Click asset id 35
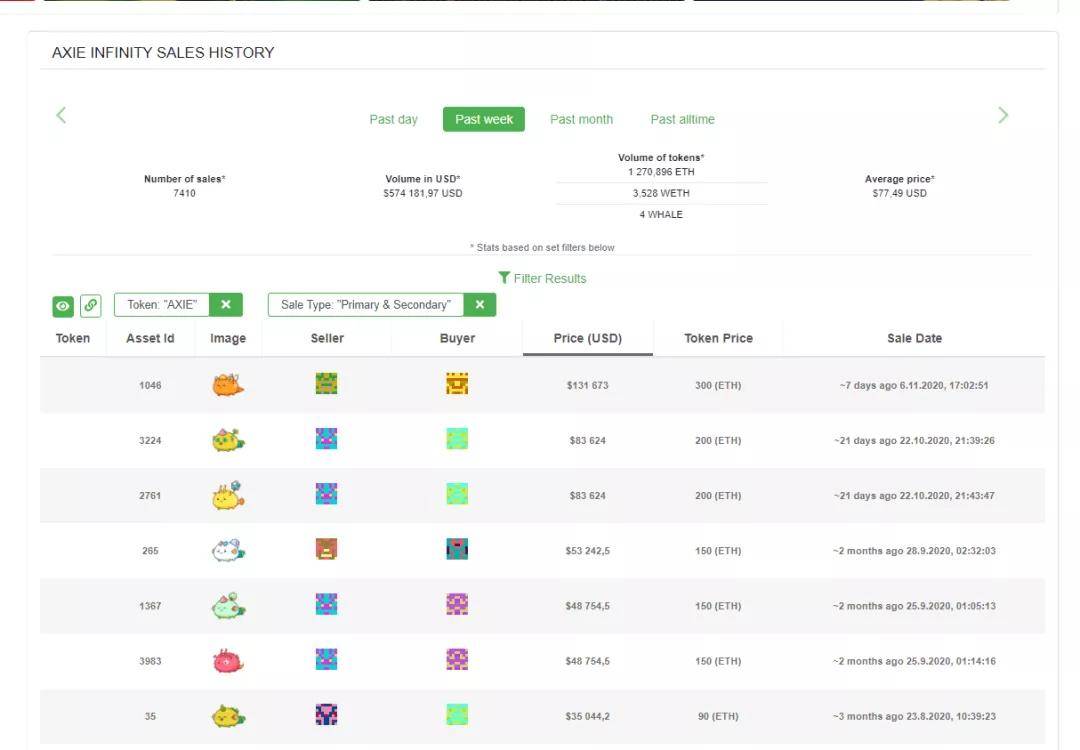1080x750 pixels. (150, 716)
